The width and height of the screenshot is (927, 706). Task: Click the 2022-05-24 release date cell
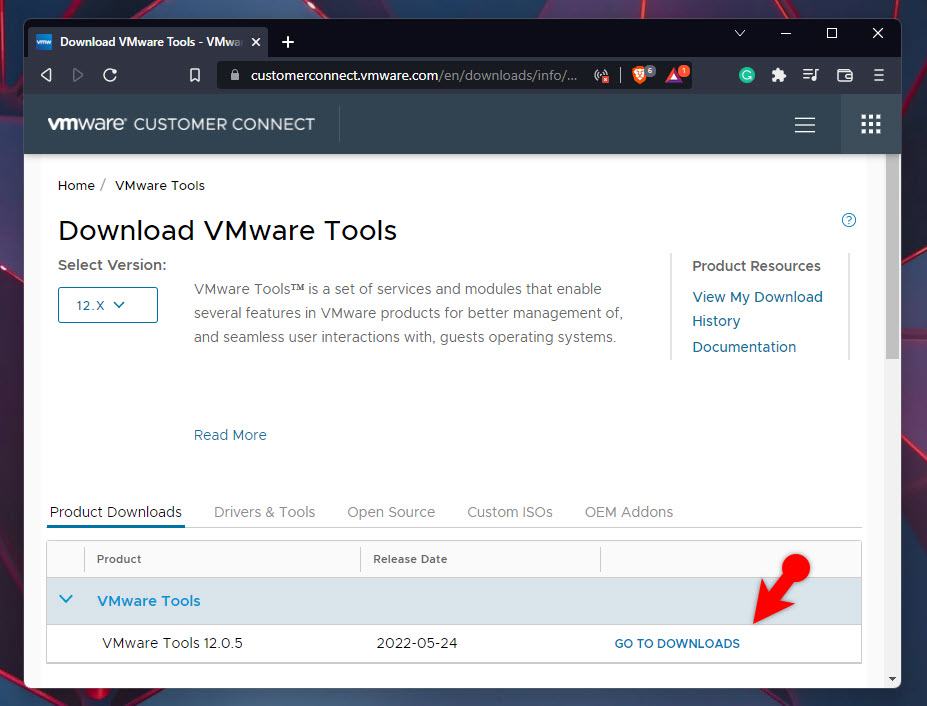pyautogui.click(x=417, y=643)
